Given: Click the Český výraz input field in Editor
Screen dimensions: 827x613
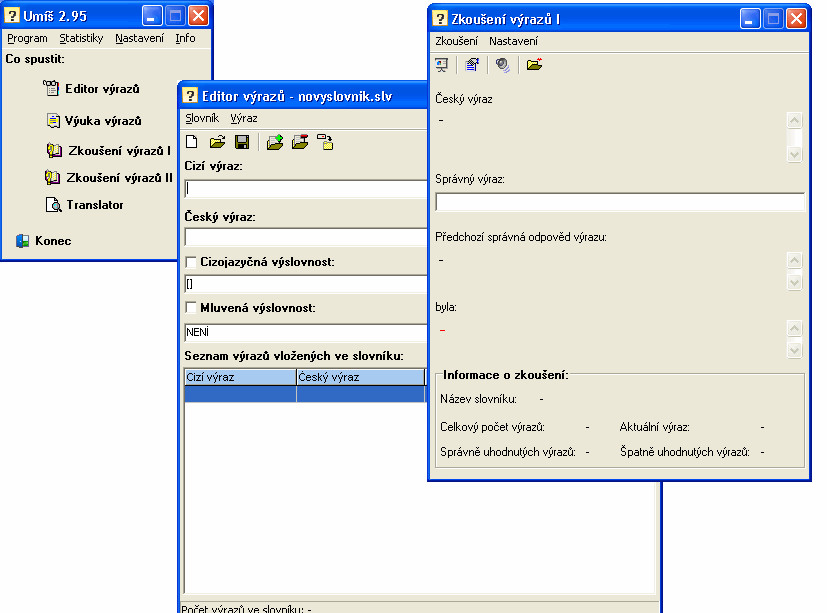Looking at the screenshot, I should tap(305, 237).
